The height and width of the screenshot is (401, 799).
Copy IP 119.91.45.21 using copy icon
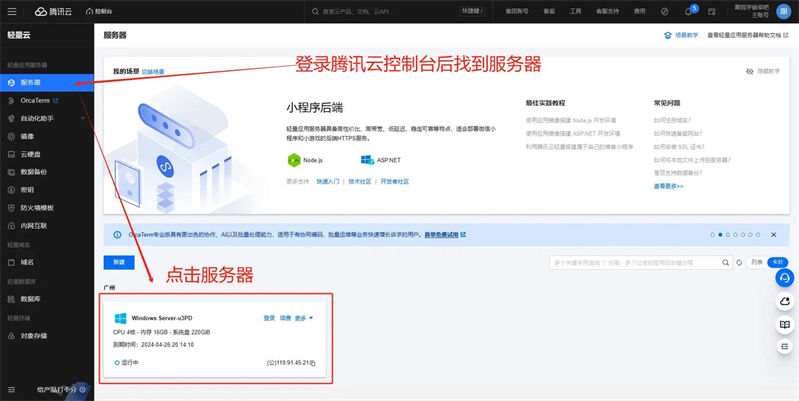313,363
